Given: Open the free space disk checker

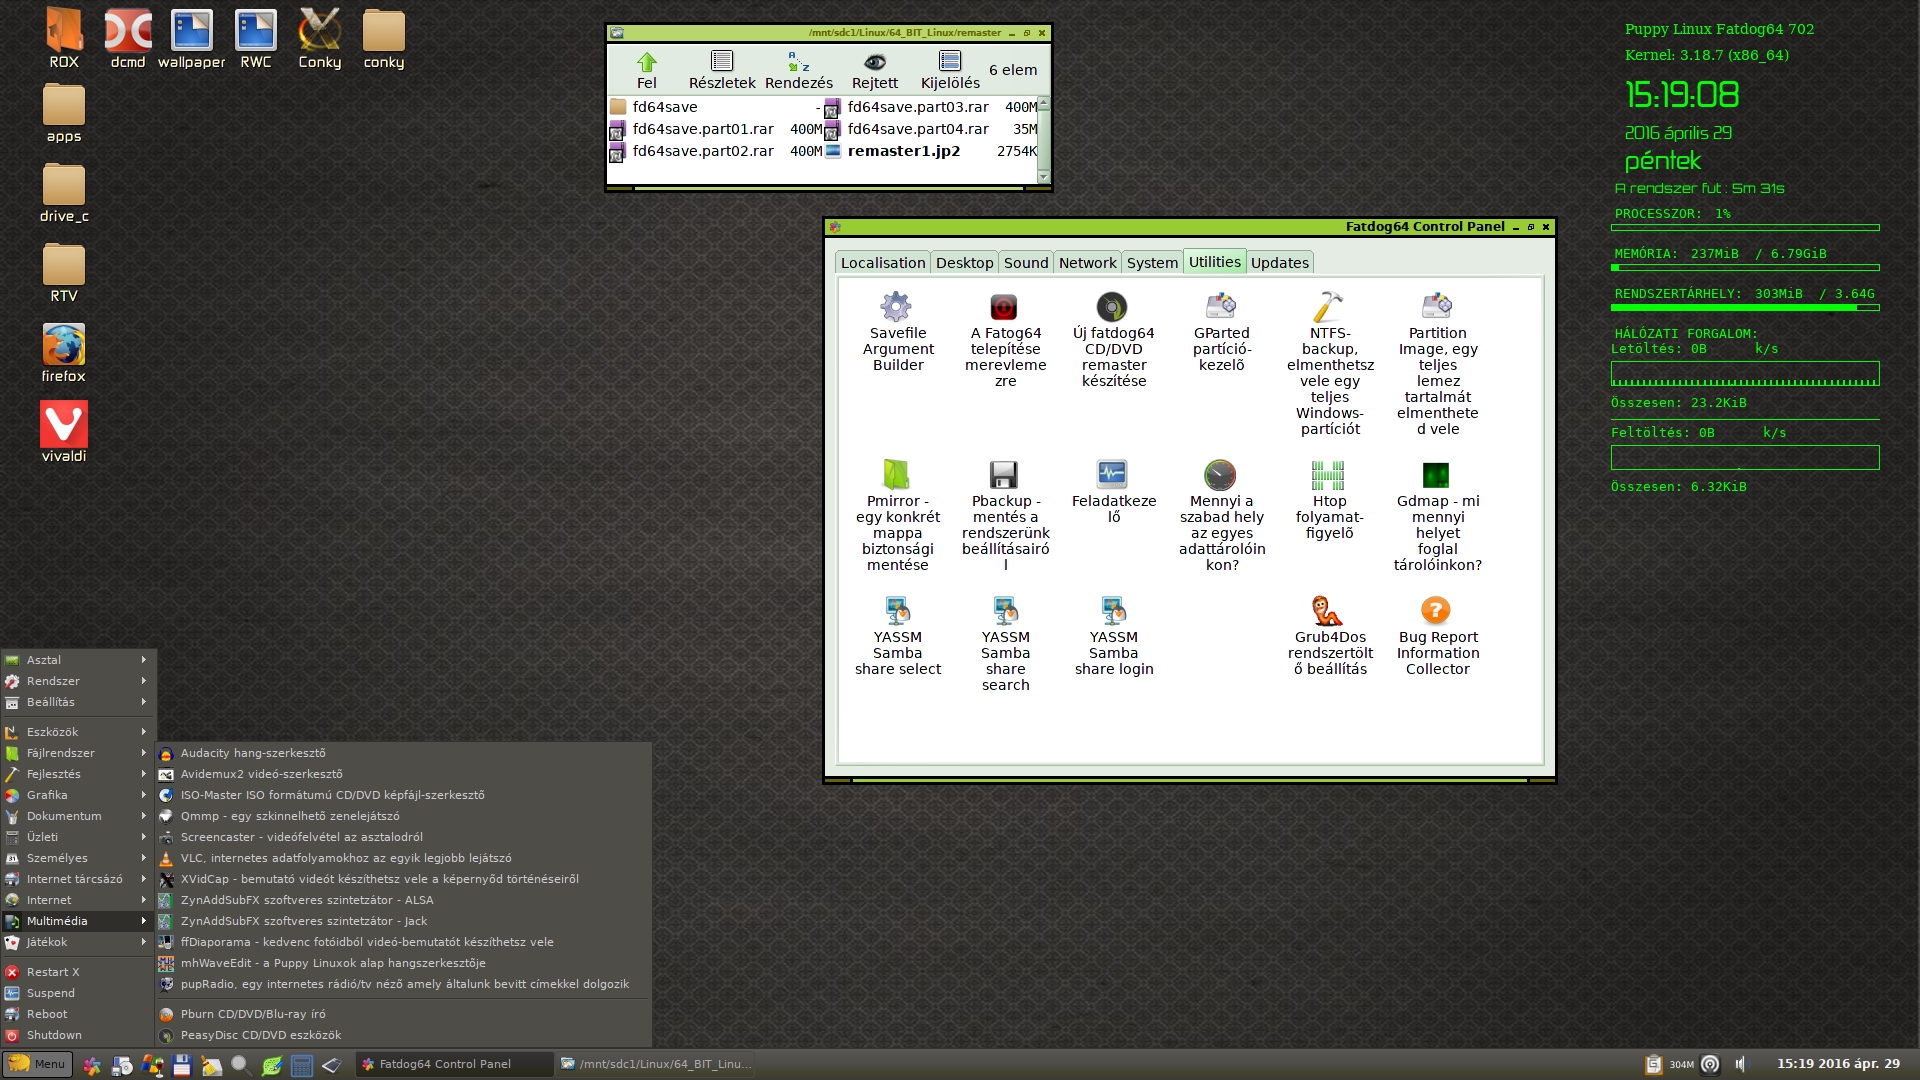Looking at the screenshot, I should click(x=1221, y=516).
